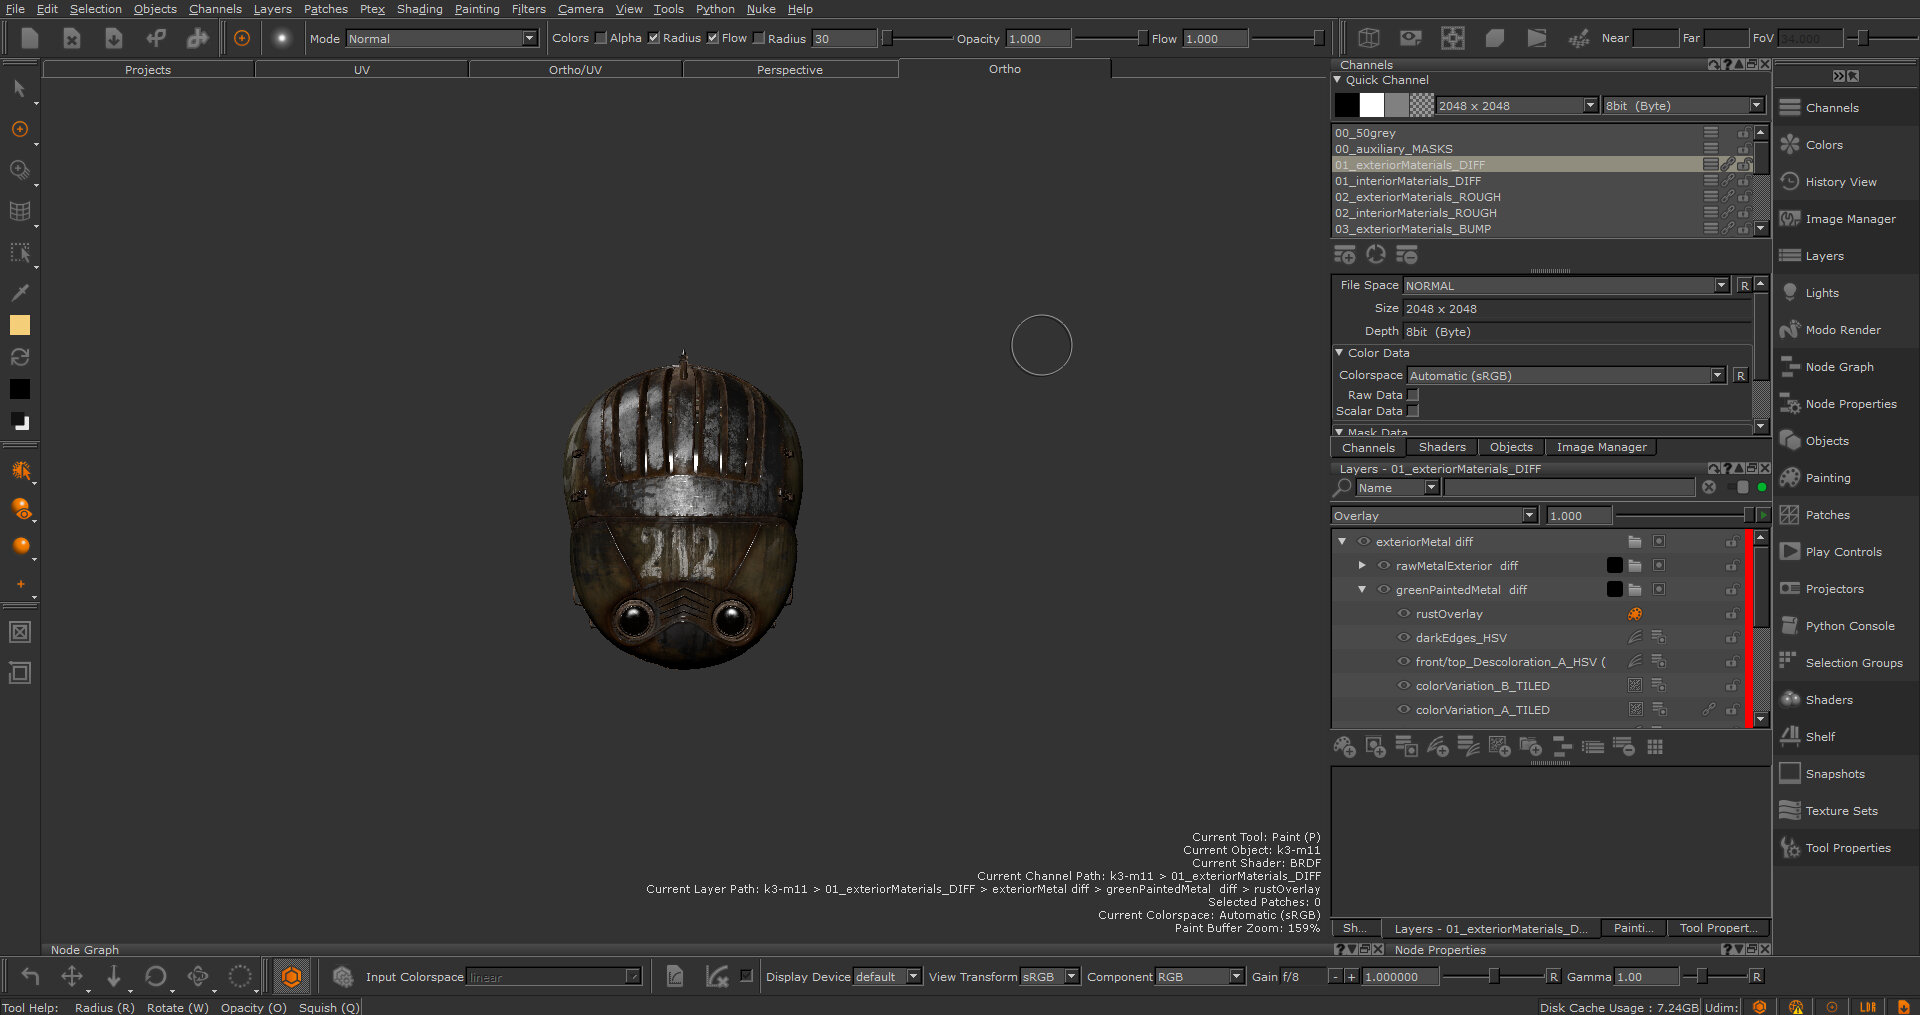Click the Radius value input field

tap(844, 39)
